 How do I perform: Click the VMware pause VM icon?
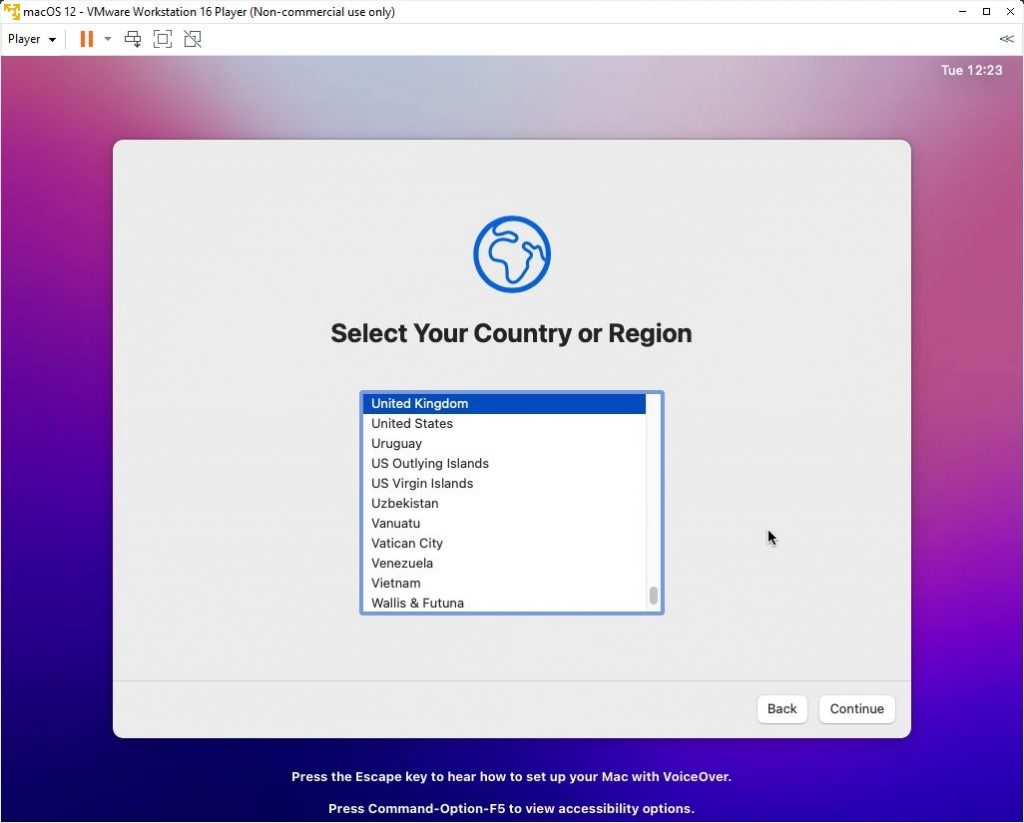[86, 39]
